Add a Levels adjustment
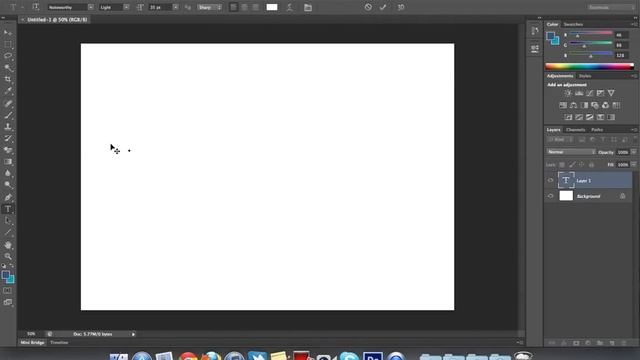640x360 pixels. tap(579, 93)
